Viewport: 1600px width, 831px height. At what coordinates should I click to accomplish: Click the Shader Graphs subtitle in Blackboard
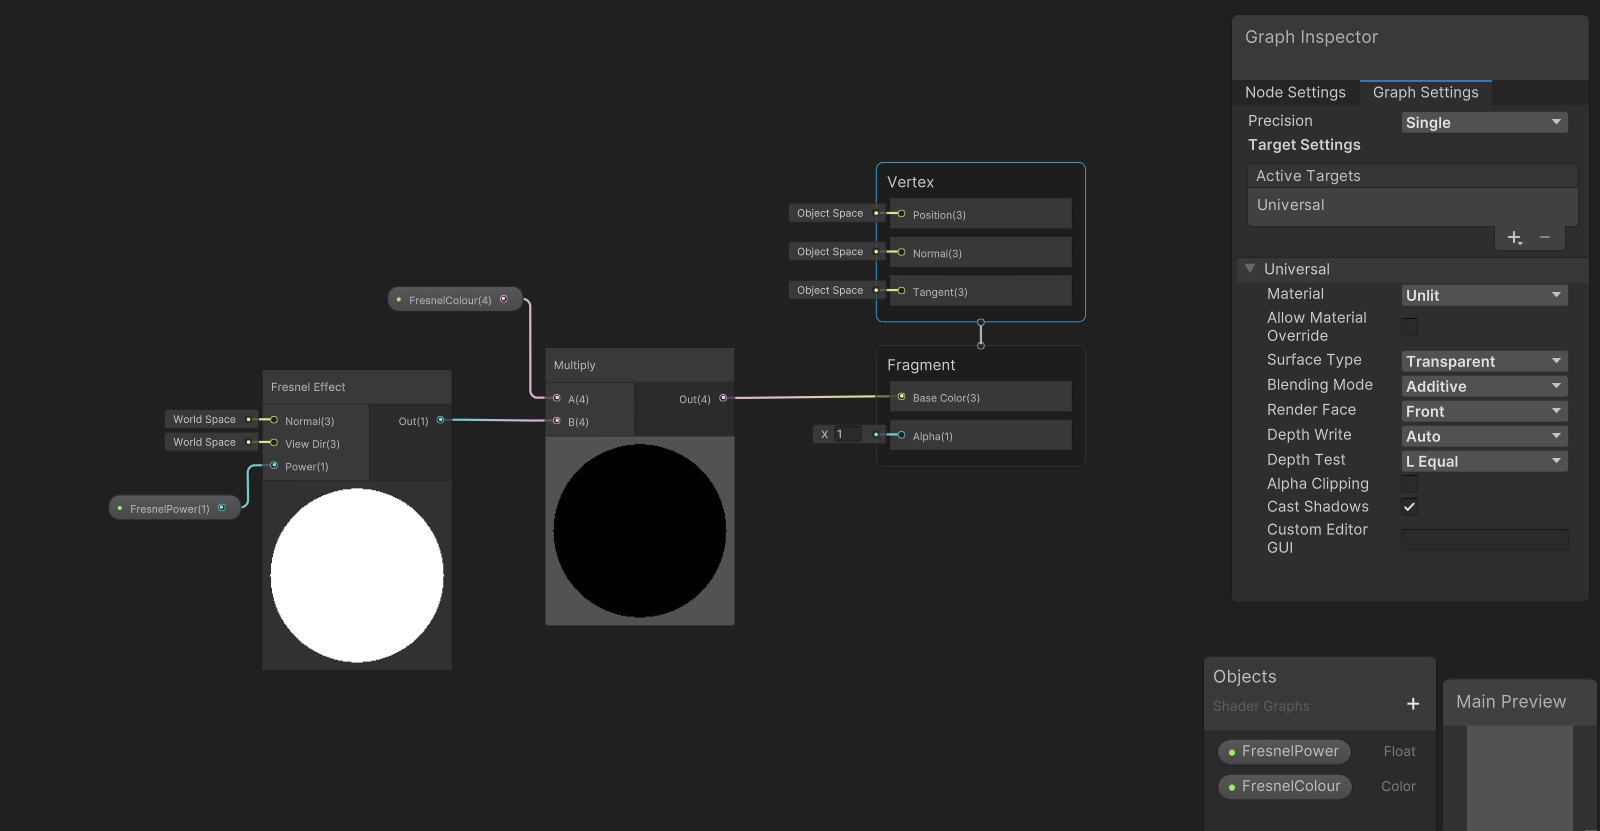click(x=1261, y=706)
